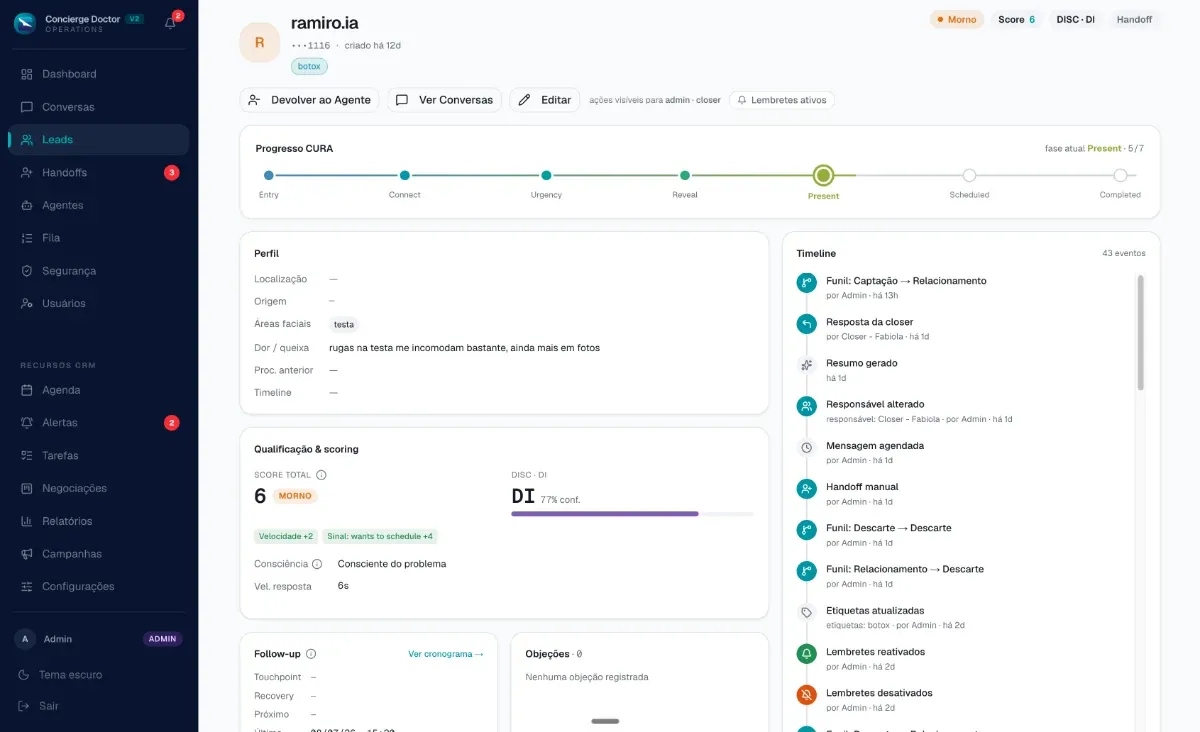
Task: Go to Conversas in the sidebar
Action: (x=98, y=107)
